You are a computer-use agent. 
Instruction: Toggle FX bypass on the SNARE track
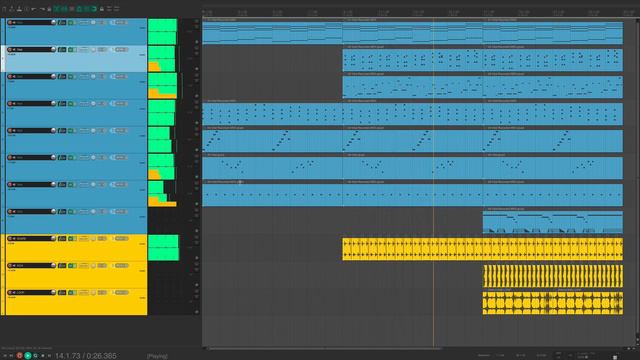tap(75, 238)
